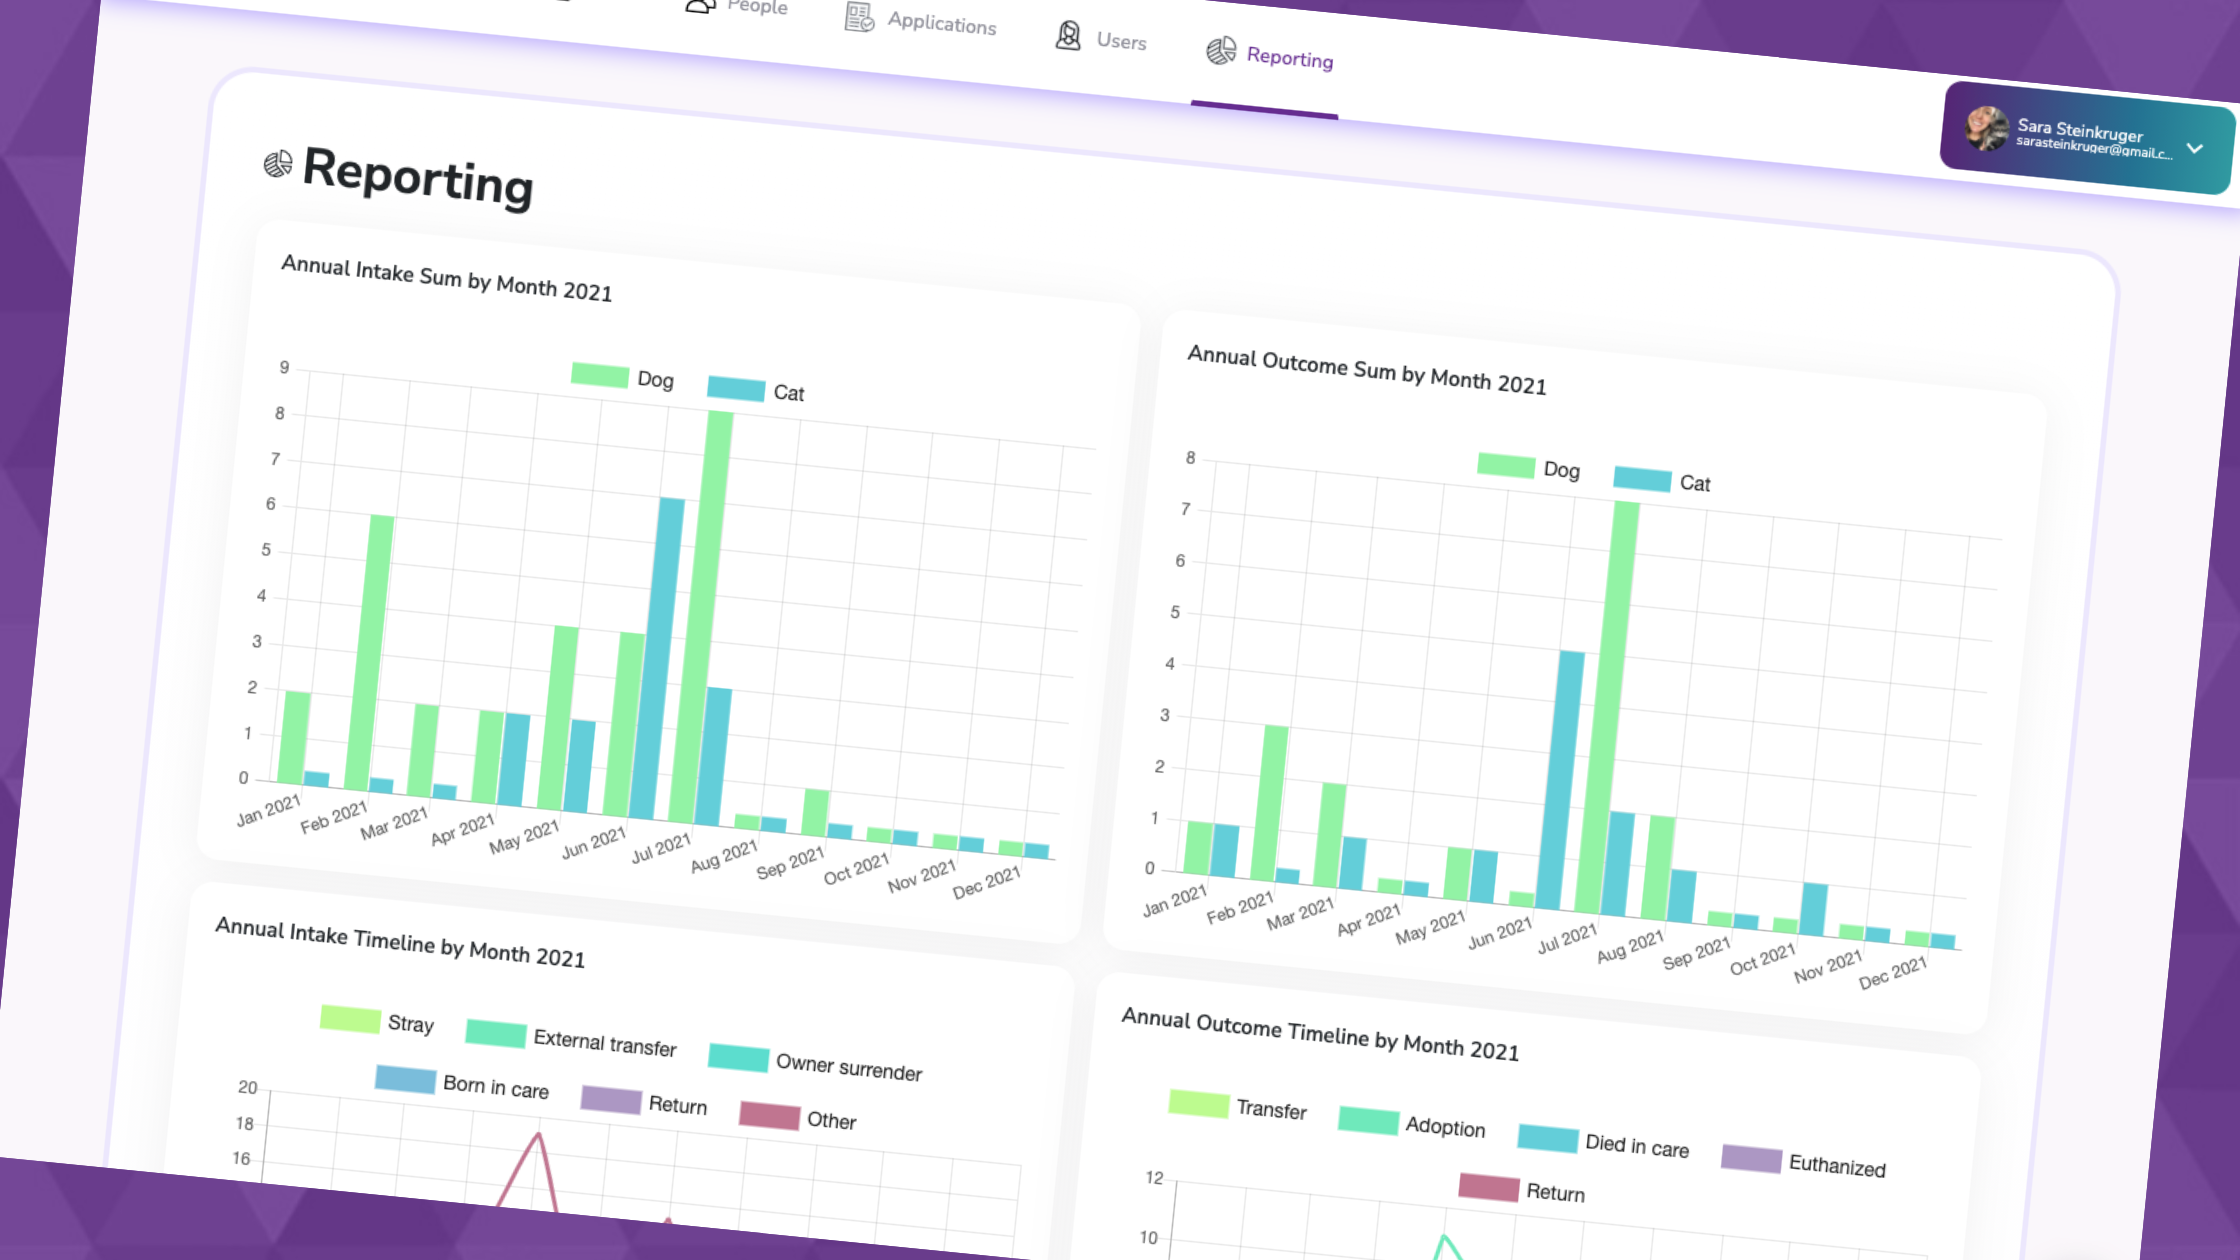Click the Jun 2021 Cat bar in Intake Sum

click(x=657, y=658)
